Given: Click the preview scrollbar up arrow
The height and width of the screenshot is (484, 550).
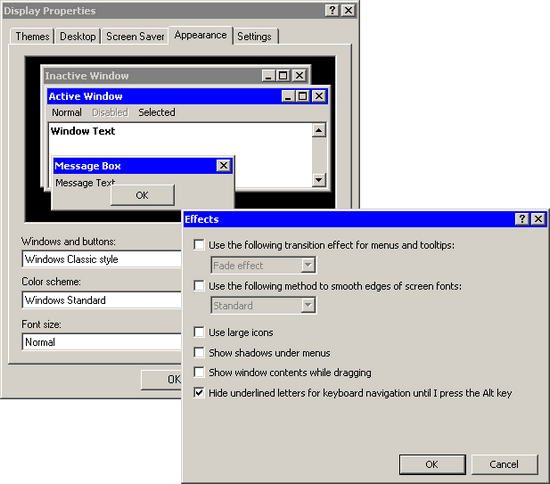Looking at the screenshot, I should pos(319,130).
